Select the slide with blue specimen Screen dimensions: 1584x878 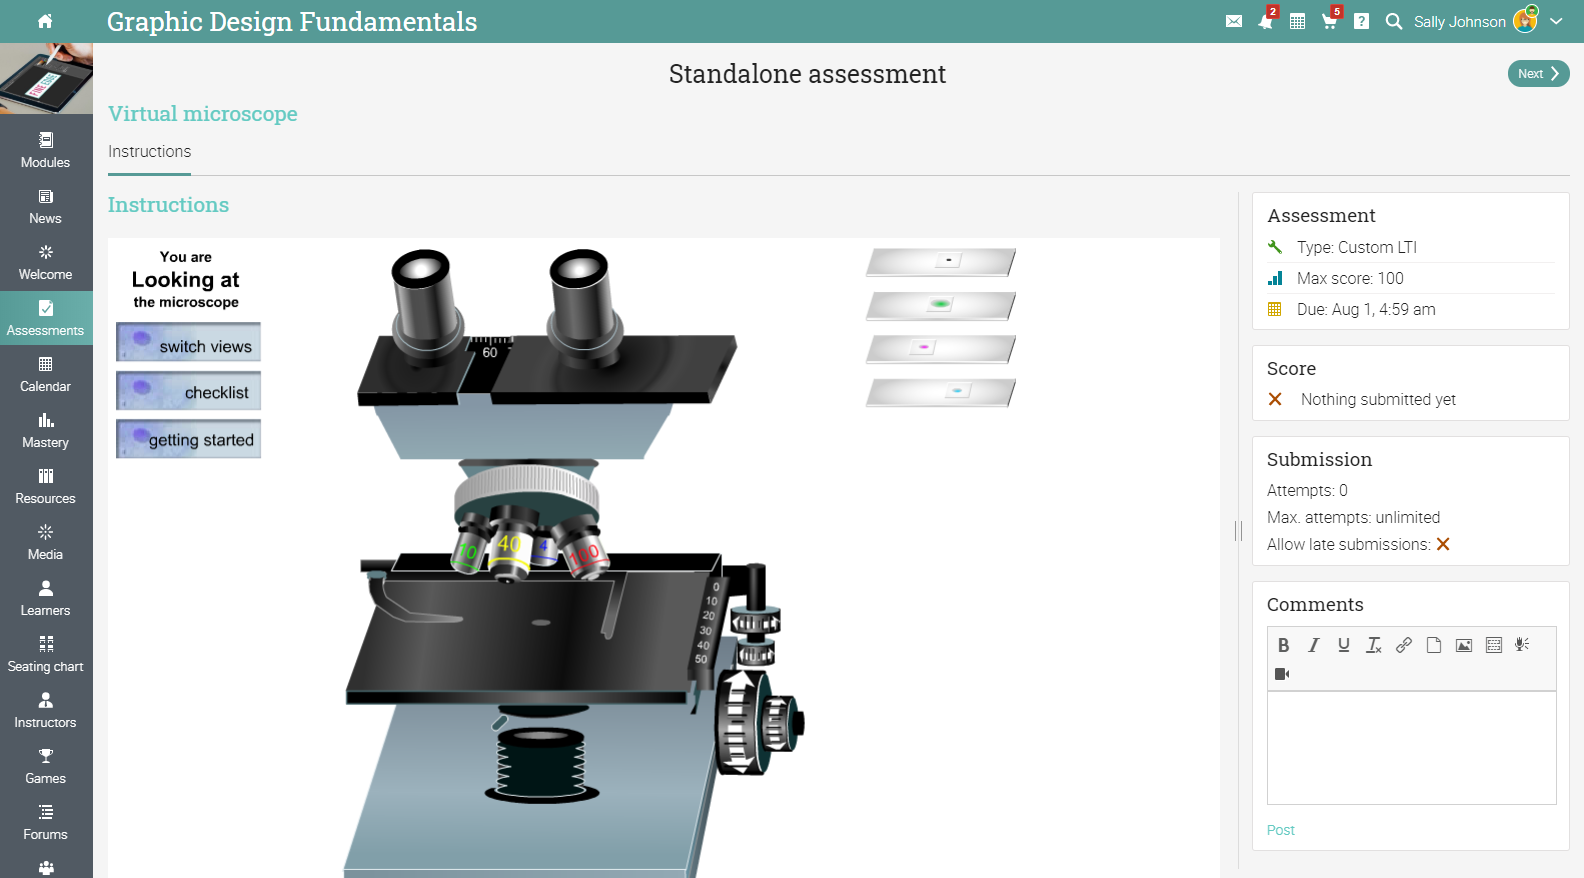tap(941, 392)
